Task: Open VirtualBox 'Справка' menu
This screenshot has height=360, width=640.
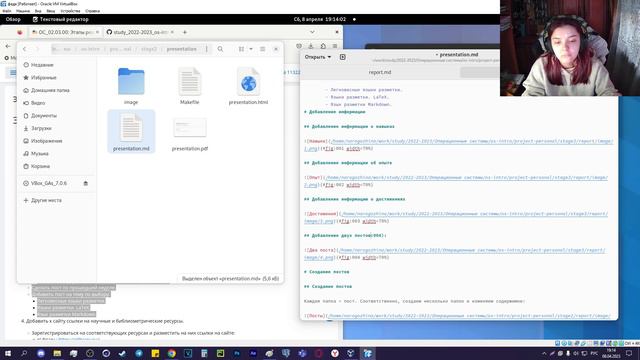Action: coord(93,11)
